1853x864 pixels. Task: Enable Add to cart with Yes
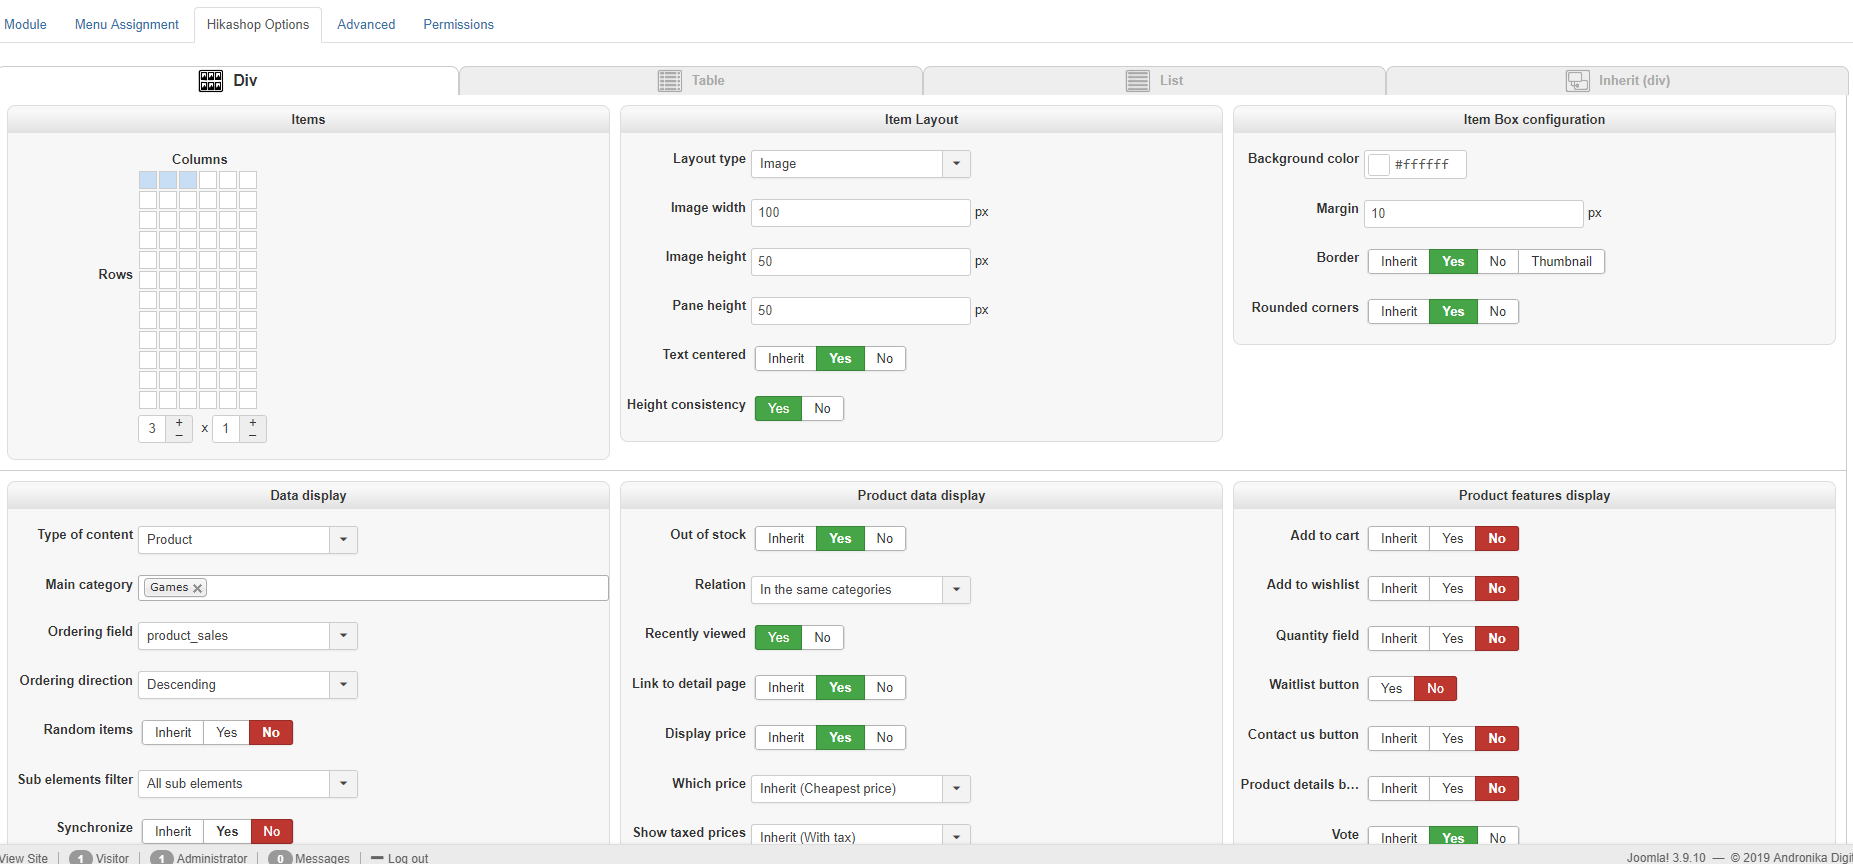1452,539
